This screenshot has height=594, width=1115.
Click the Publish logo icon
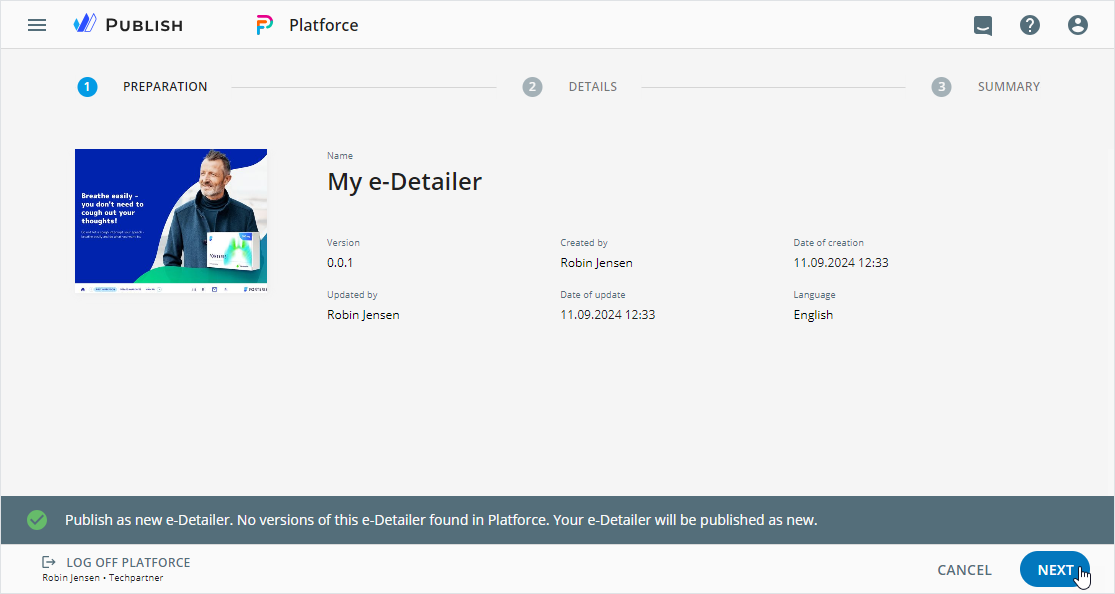[x=85, y=24]
